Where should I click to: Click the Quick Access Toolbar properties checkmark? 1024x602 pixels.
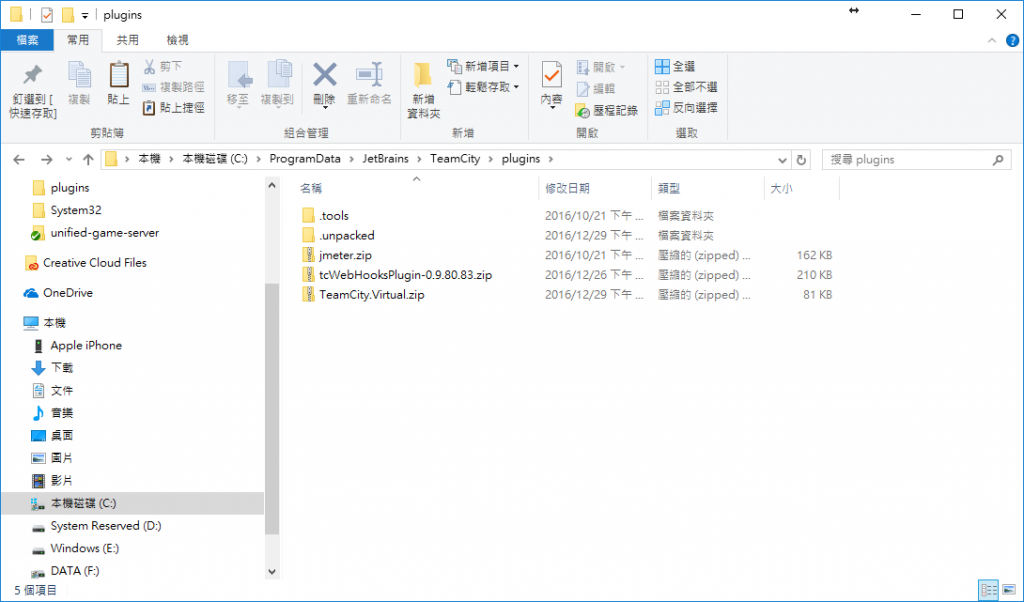[46, 14]
